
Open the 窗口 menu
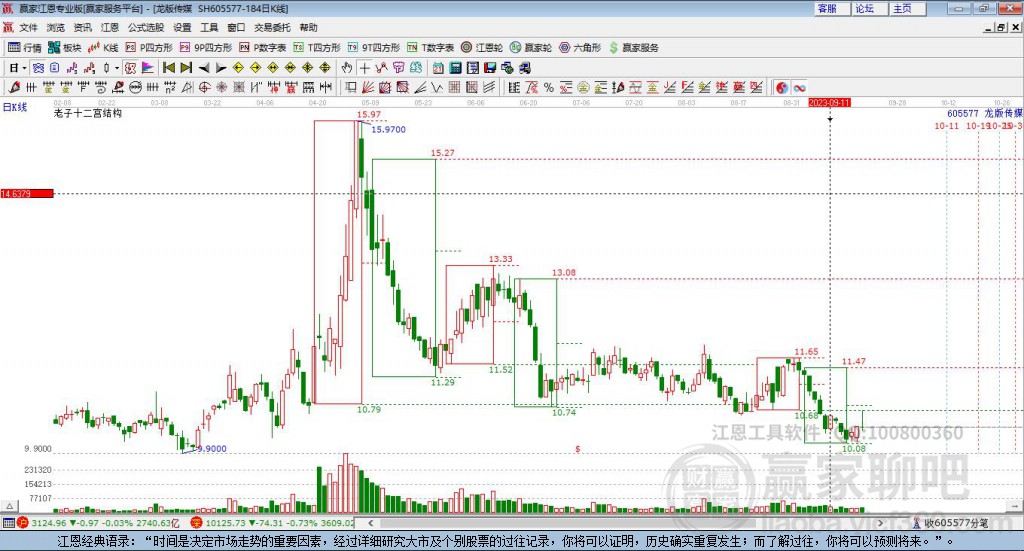point(236,27)
